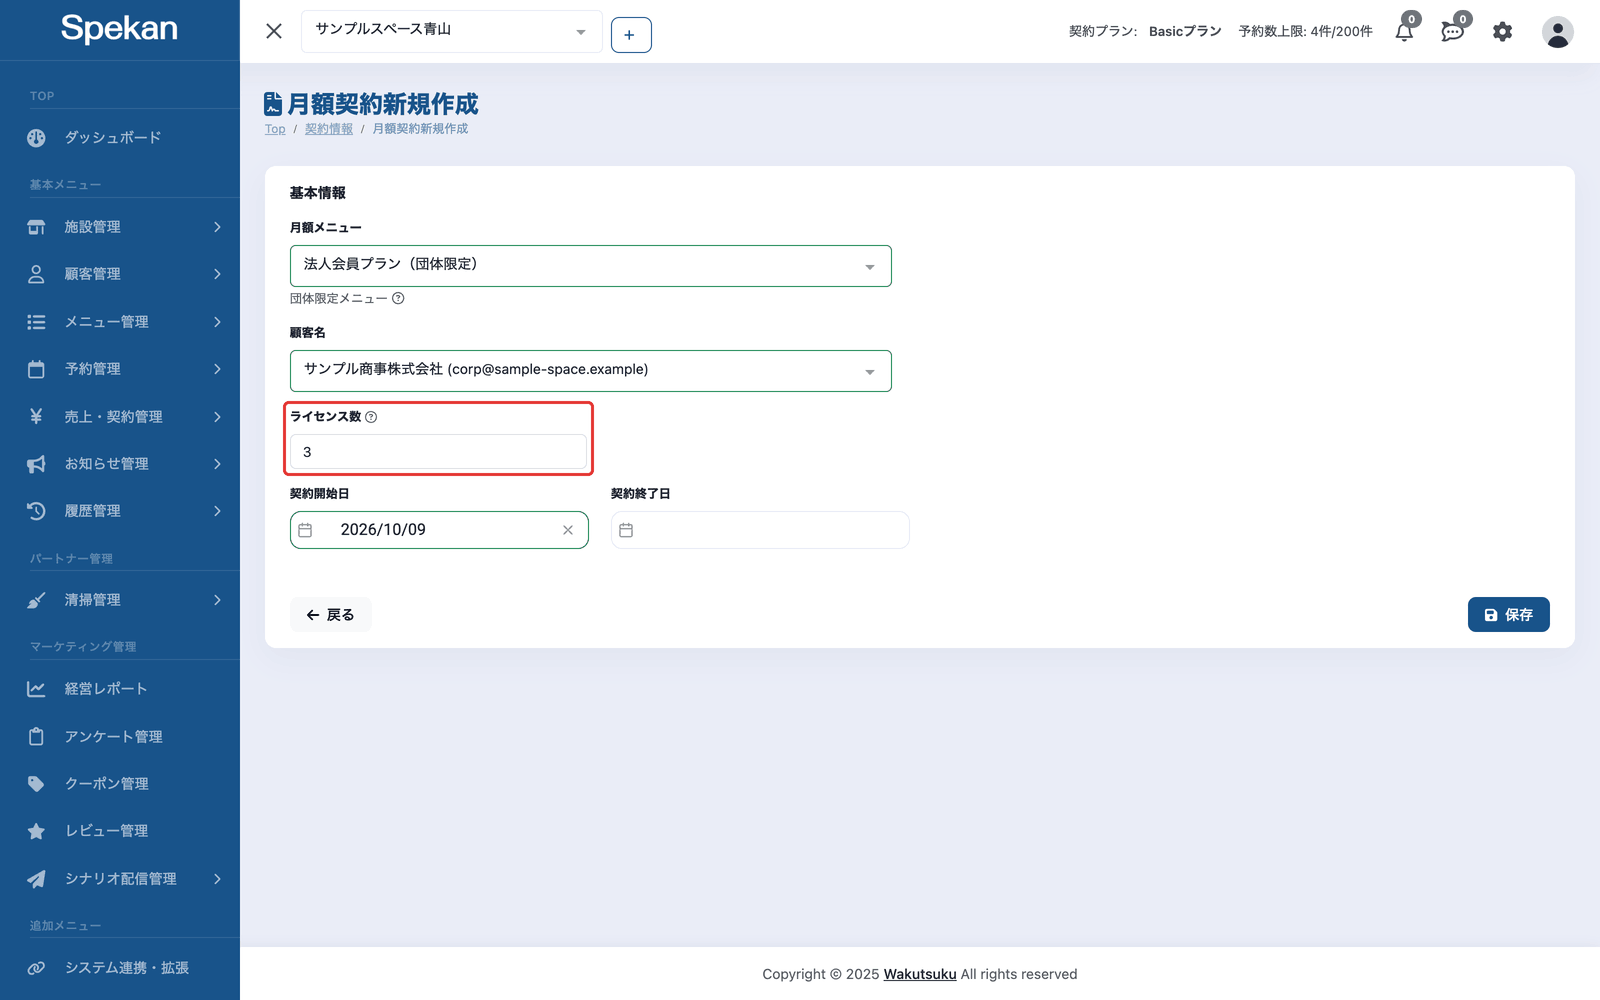Expand the お知らせ管理 menu
Screen dimensions: 1600x1000
click(120, 464)
